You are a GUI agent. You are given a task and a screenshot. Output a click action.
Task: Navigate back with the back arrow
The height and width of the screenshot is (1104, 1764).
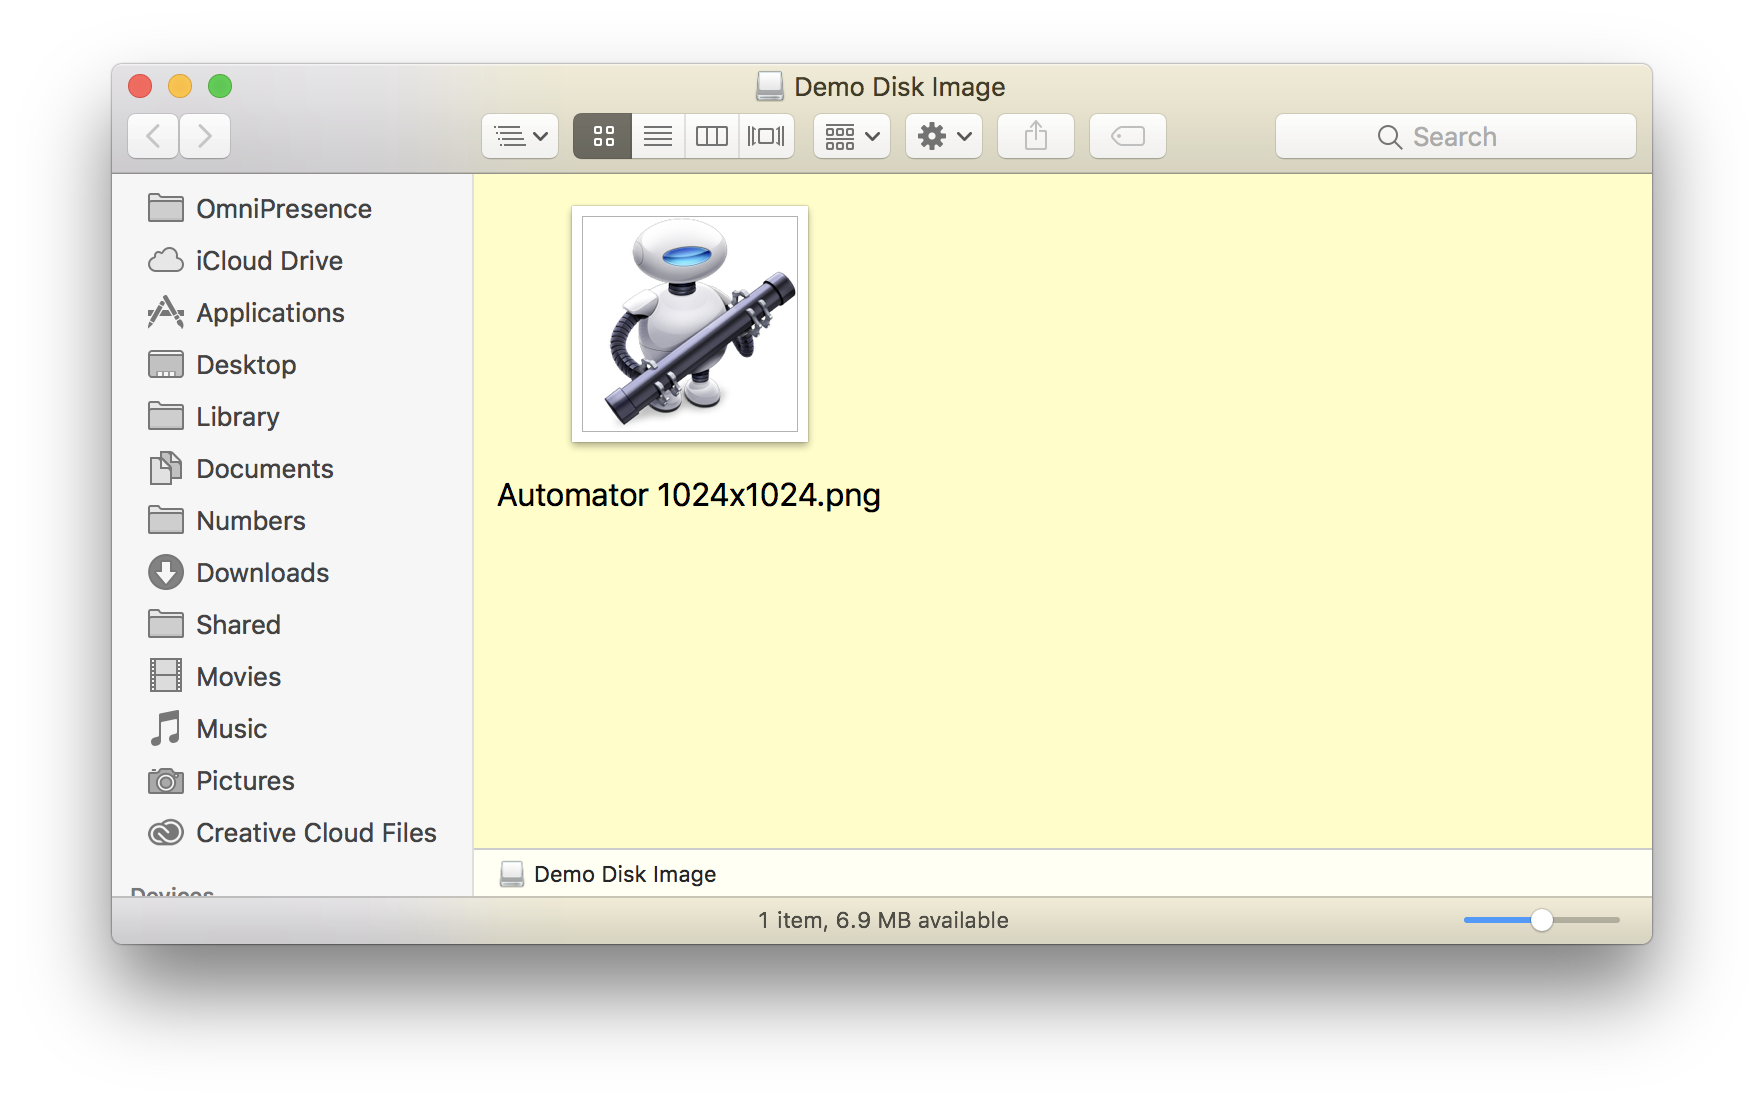coord(152,136)
